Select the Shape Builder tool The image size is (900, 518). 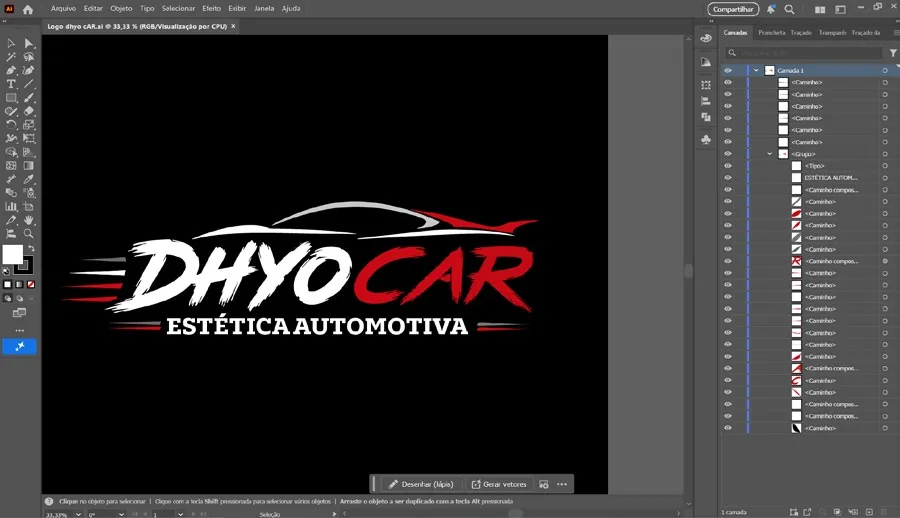click(x=11, y=152)
